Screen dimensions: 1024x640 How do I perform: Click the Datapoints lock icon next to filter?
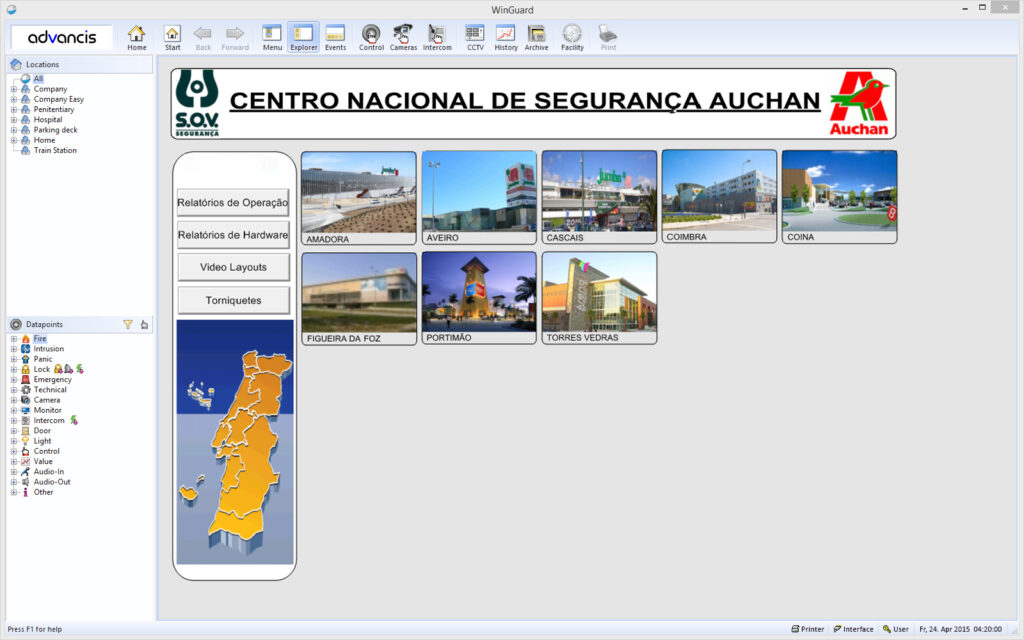[144, 325]
